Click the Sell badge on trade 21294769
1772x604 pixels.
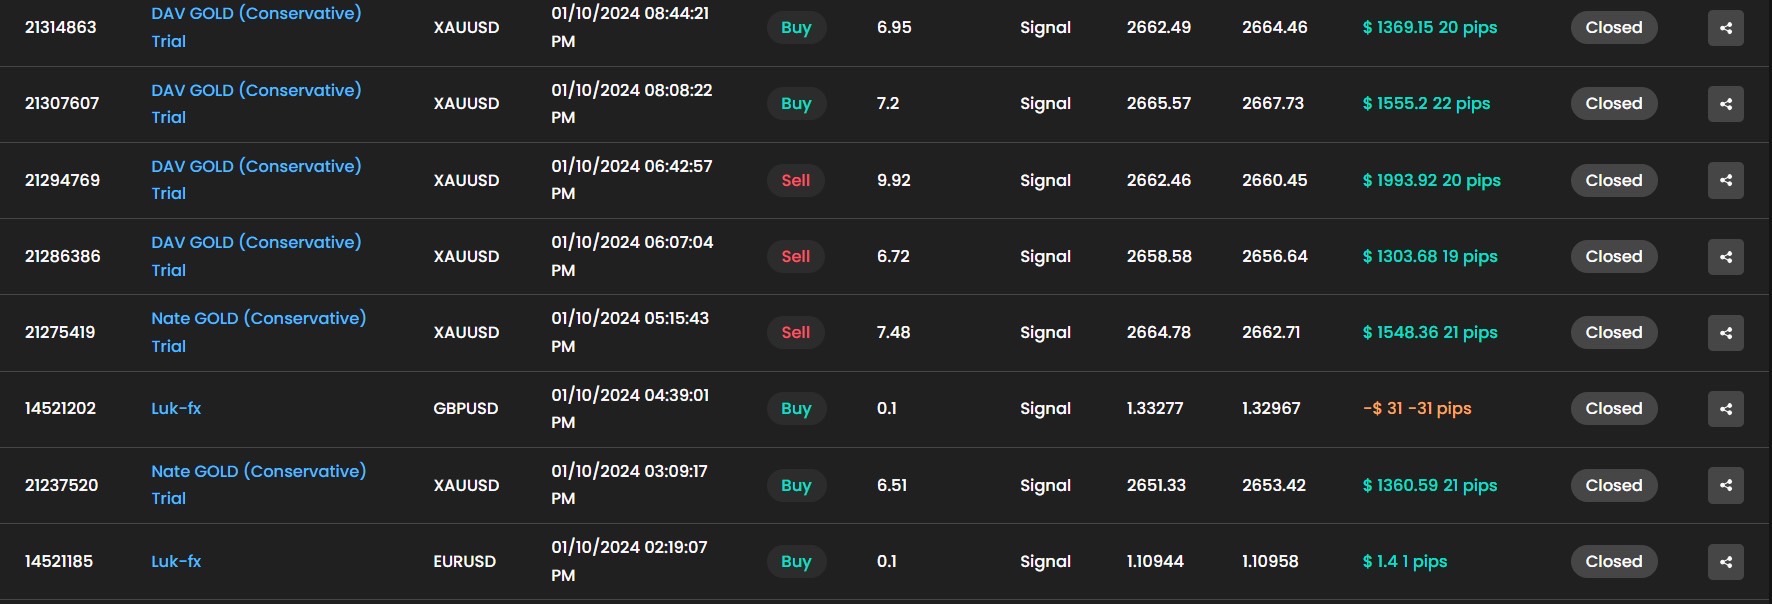tap(795, 181)
